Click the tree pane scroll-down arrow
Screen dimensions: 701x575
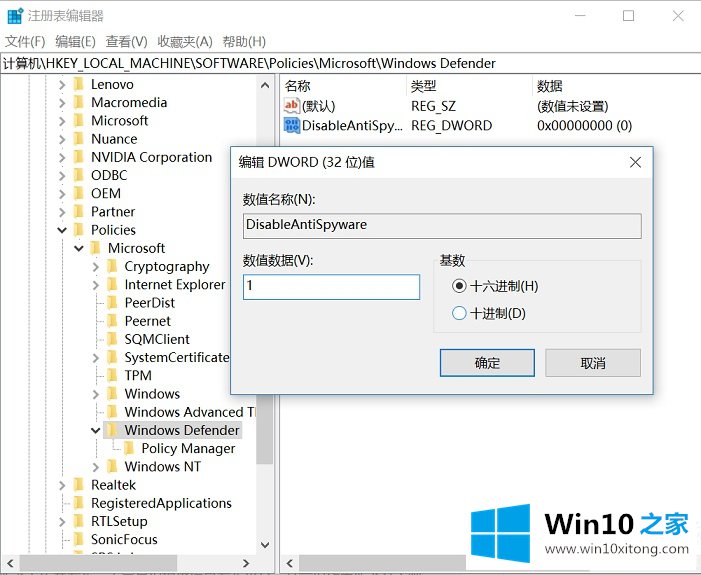point(265,545)
